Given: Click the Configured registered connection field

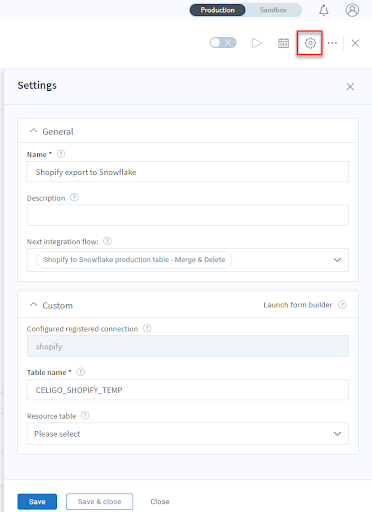Looking at the screenshot, I should tap(188, 346).
